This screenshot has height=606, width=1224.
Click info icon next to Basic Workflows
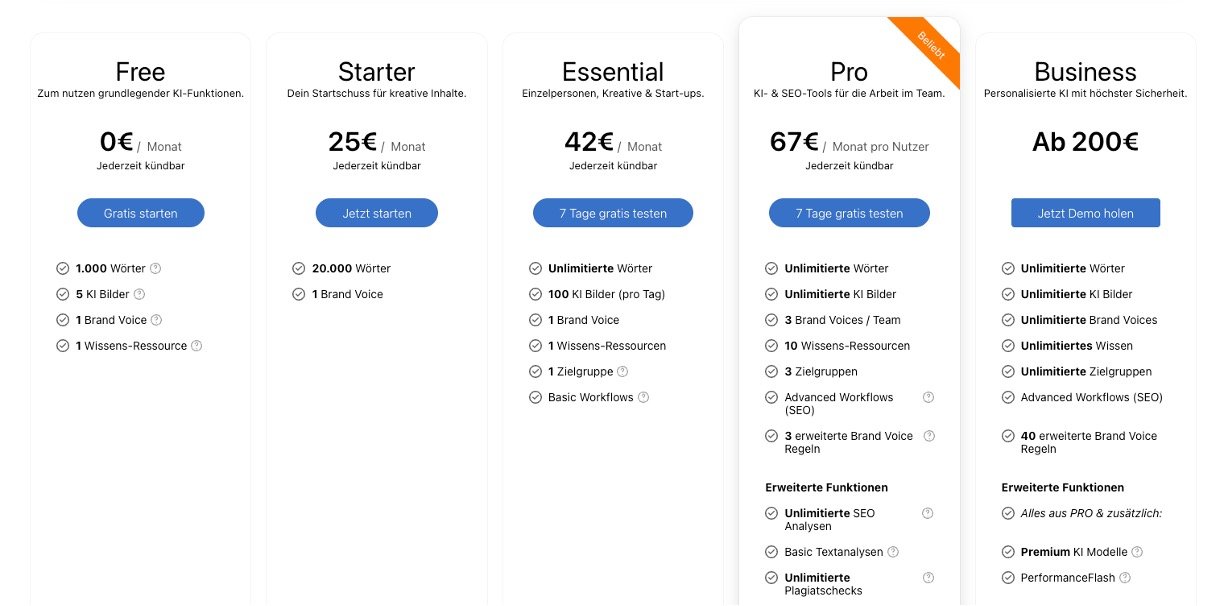coord(643,397)
